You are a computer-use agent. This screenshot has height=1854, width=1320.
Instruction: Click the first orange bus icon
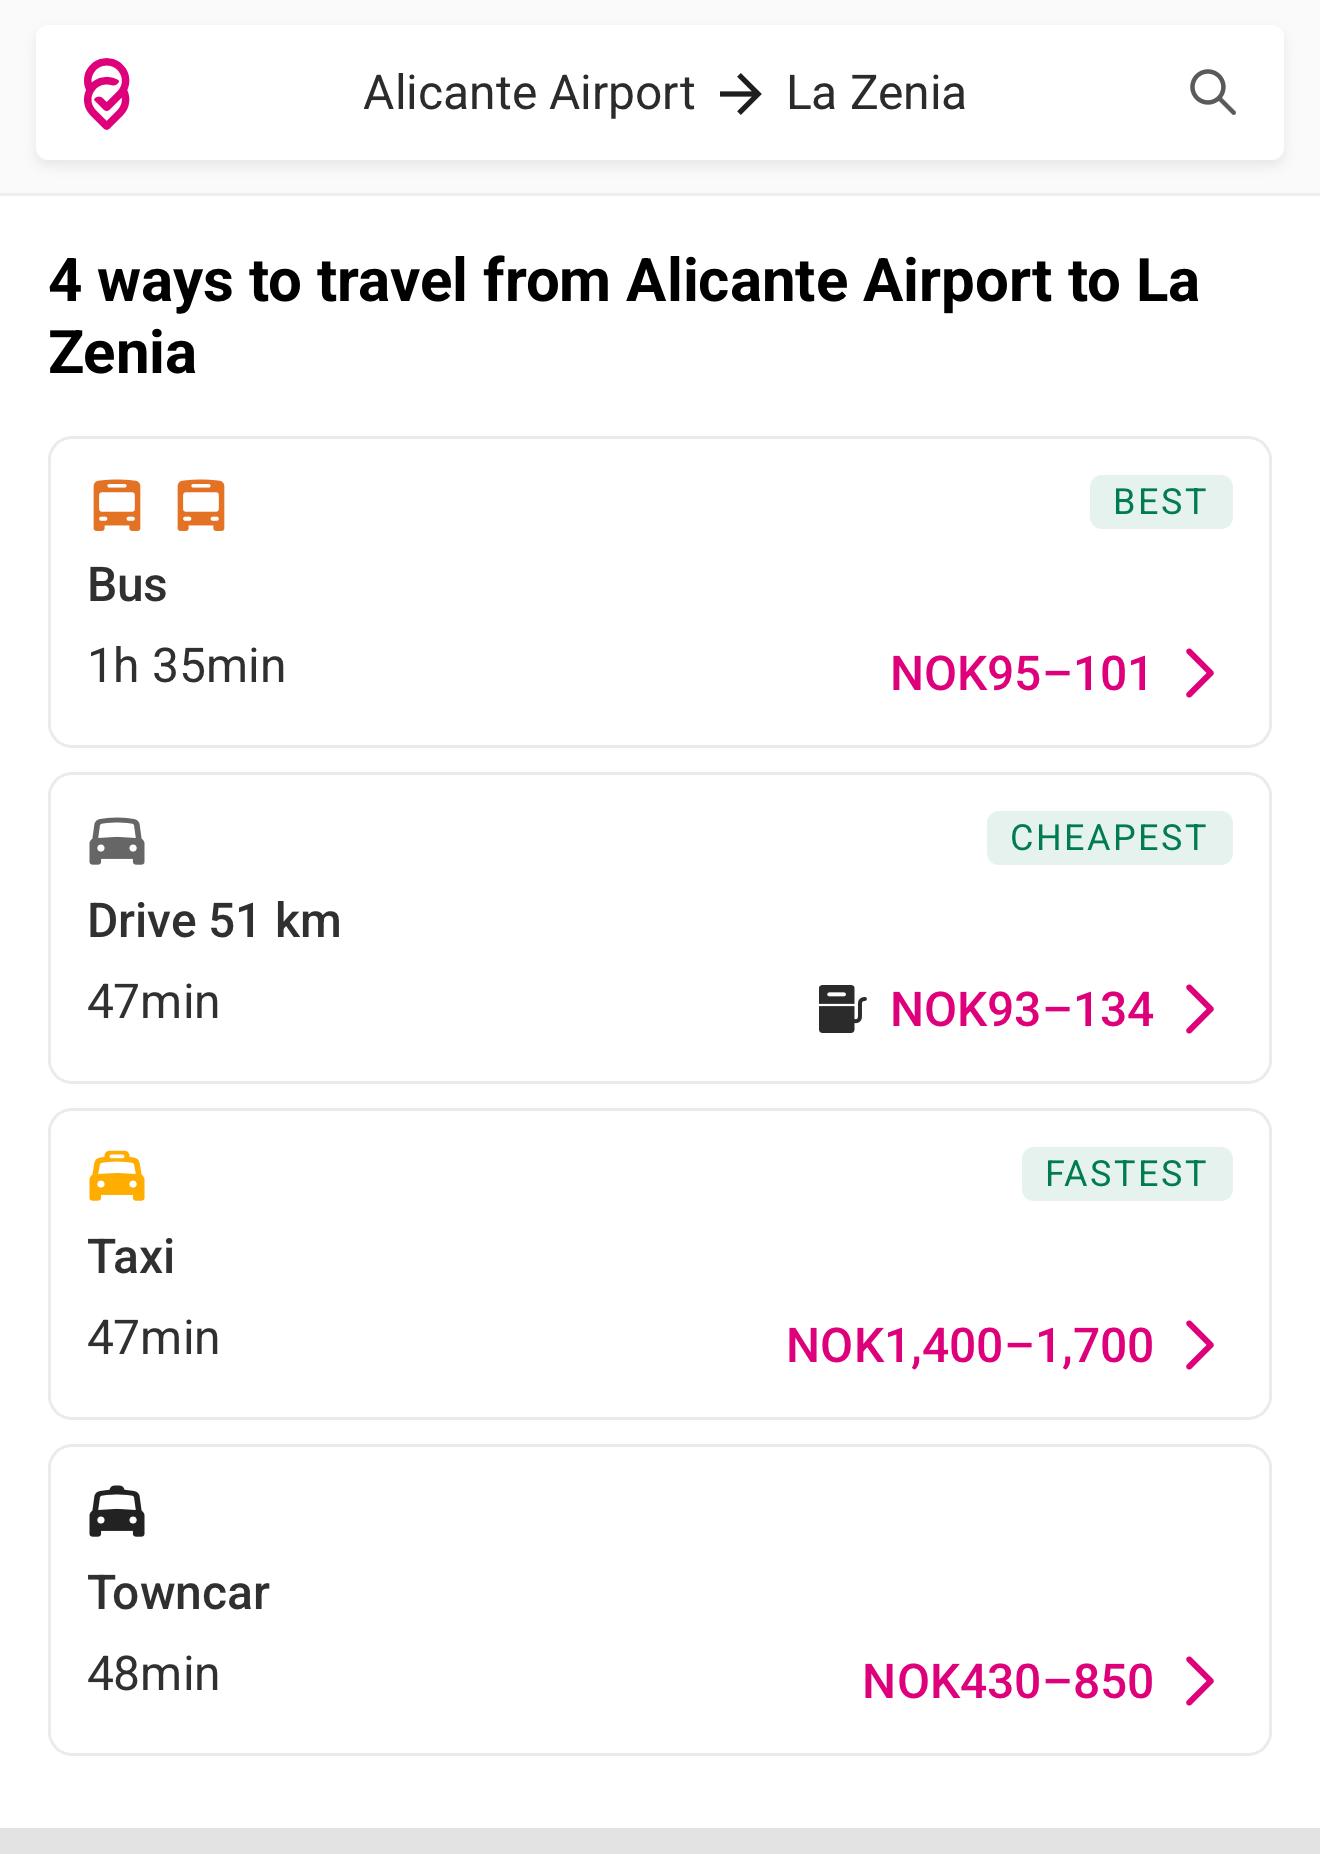[117, 505]
